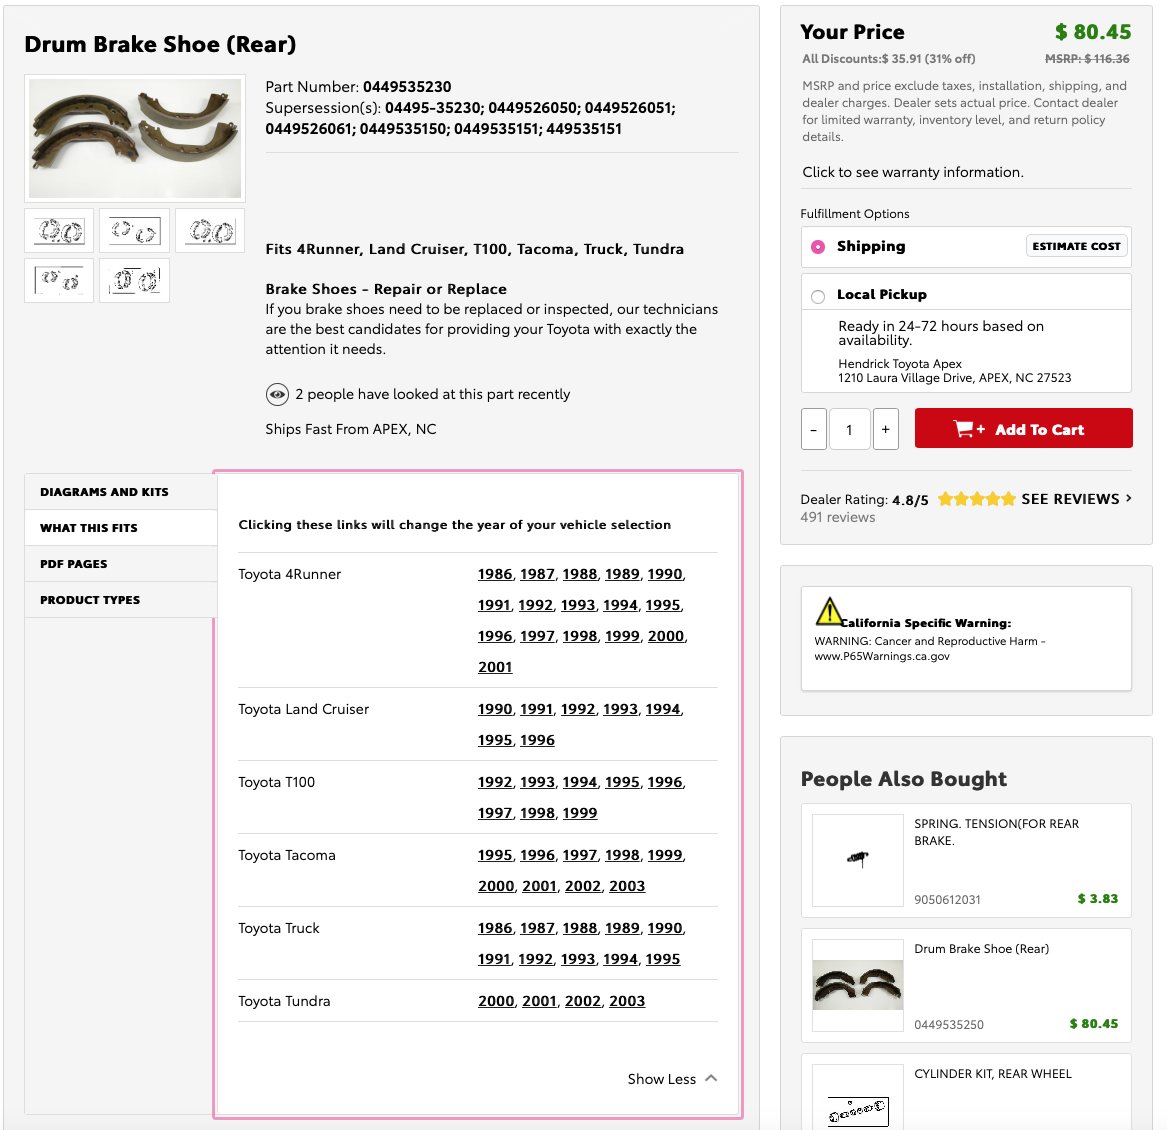
Task: Select the second diagram thumbnail in top row
Action: pyautogui.click(x=135, y=231)
